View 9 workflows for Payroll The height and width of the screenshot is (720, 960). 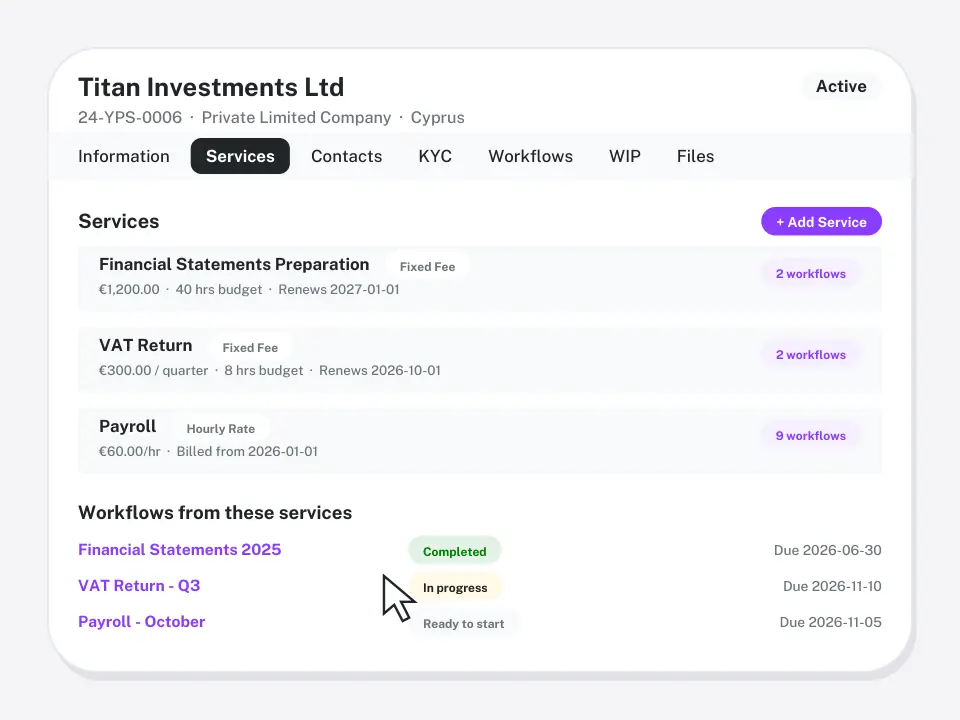pyautogui.click(x=811, y=435)
